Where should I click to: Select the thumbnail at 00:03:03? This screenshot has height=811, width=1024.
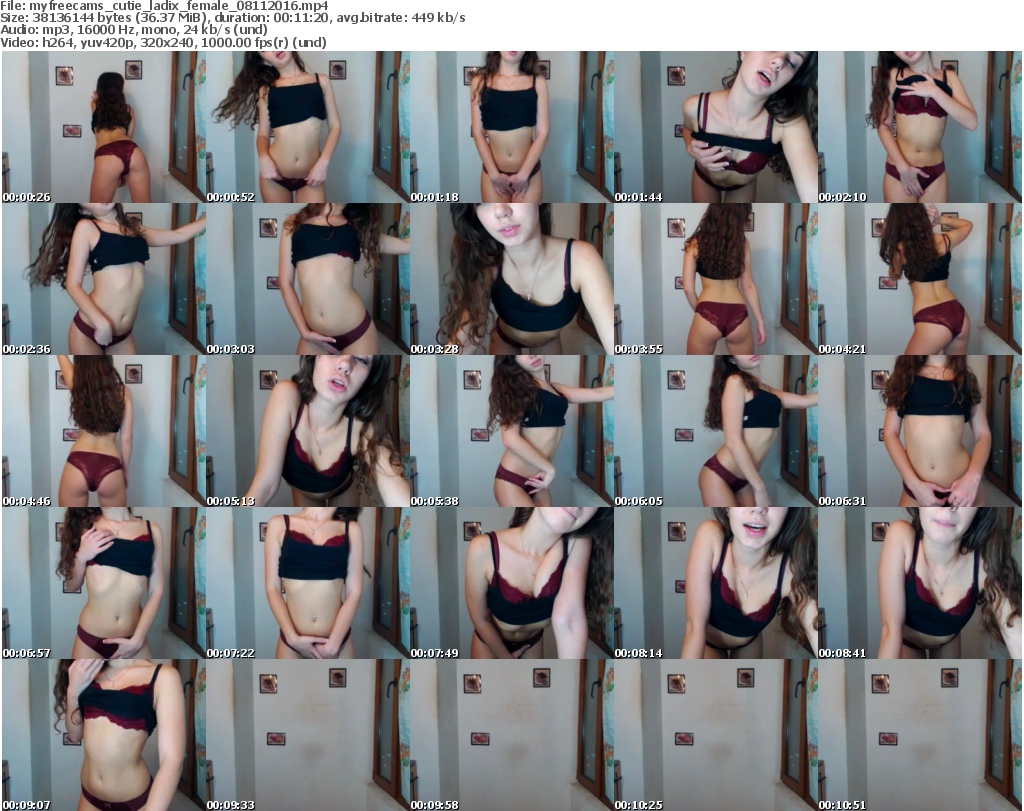point(308,279)
